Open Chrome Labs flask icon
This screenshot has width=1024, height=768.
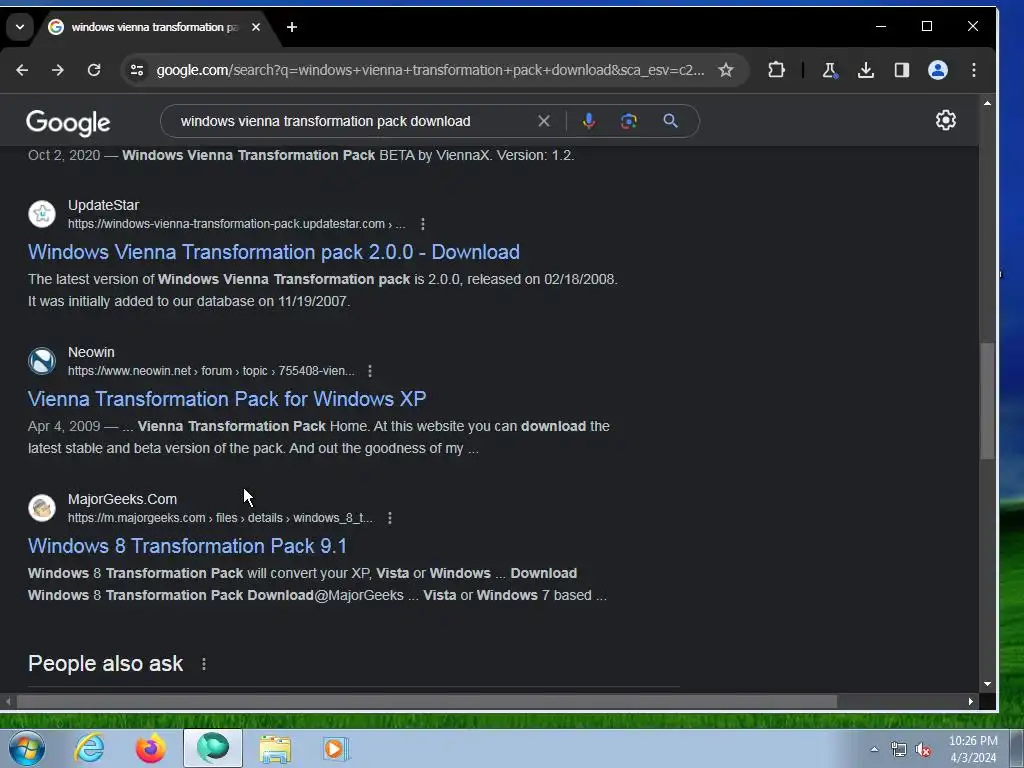(829, 70)
